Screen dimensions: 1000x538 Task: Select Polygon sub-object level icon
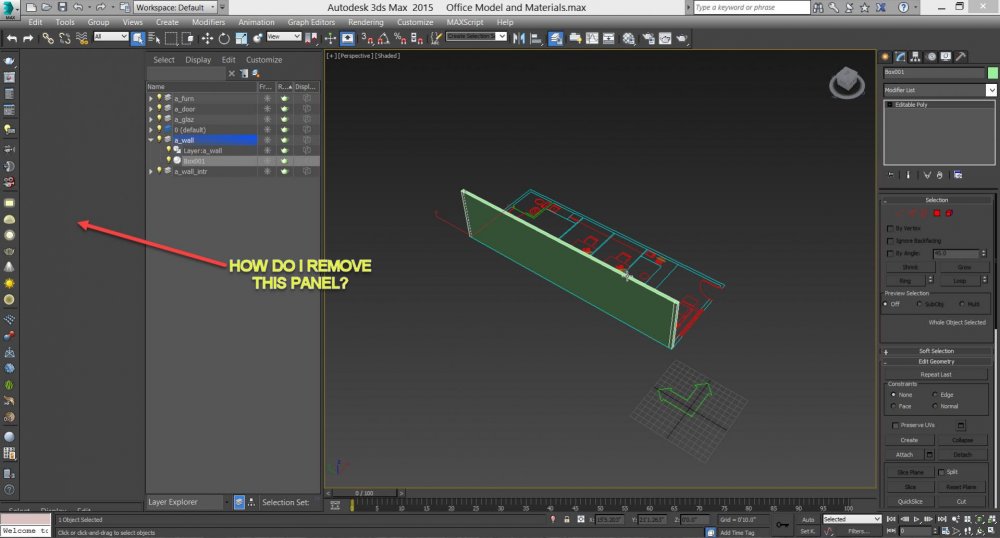[937, 212]
